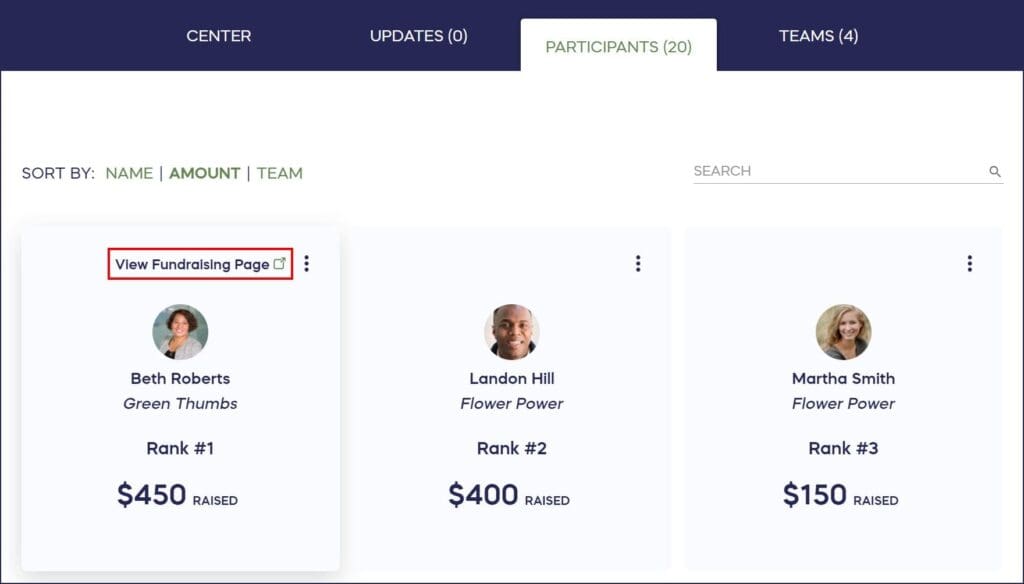This screenshot has height=584, width=1024.
Task: Open the Updates (0) tab
Action: [x=418, y=36]
